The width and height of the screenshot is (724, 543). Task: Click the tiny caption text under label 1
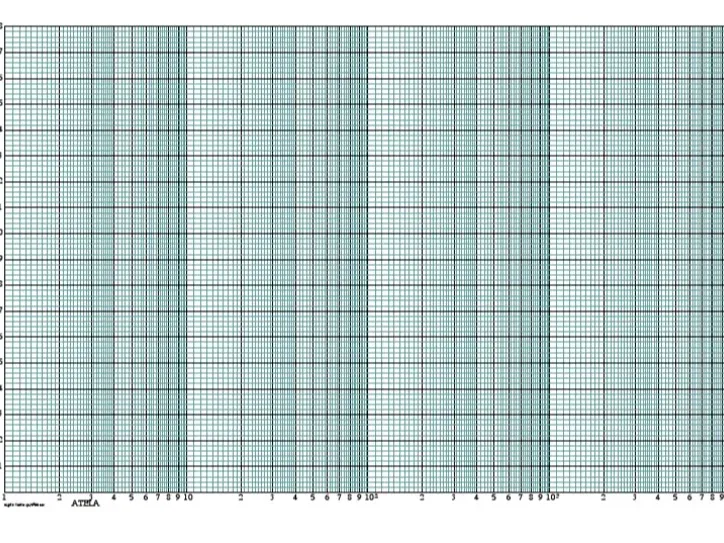pos(24,505)
